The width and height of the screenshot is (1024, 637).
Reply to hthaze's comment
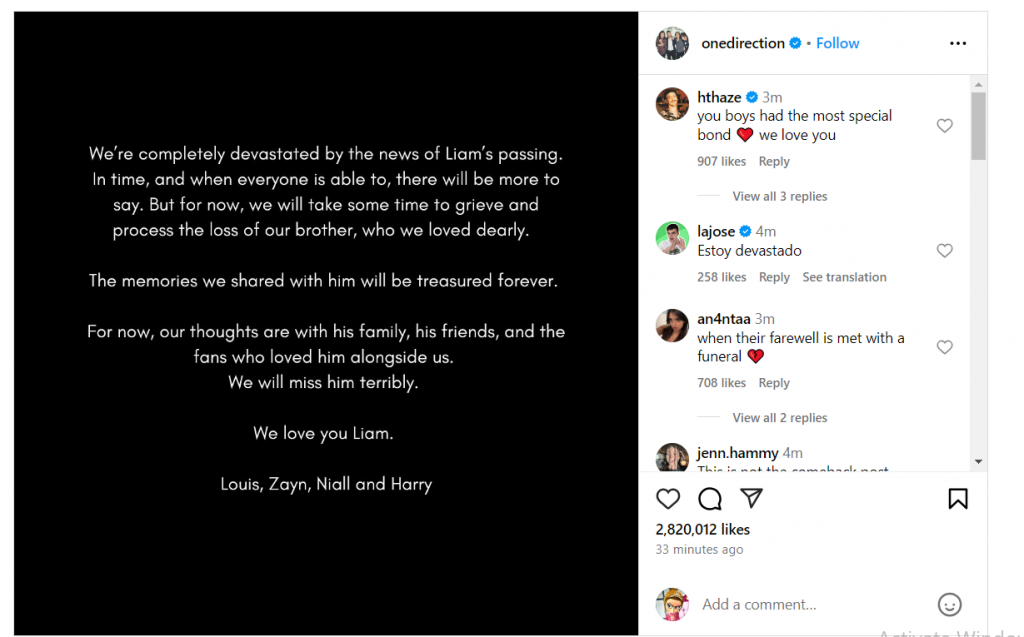click(774, 161)
